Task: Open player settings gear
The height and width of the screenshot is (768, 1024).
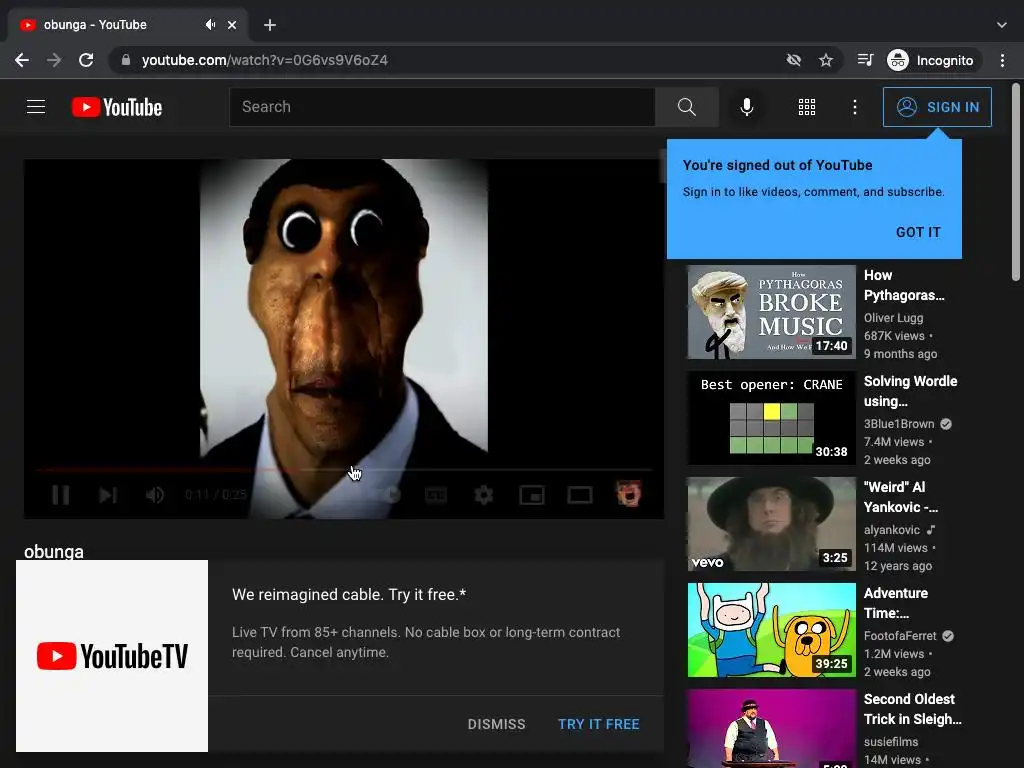Action: coord(483,495)
